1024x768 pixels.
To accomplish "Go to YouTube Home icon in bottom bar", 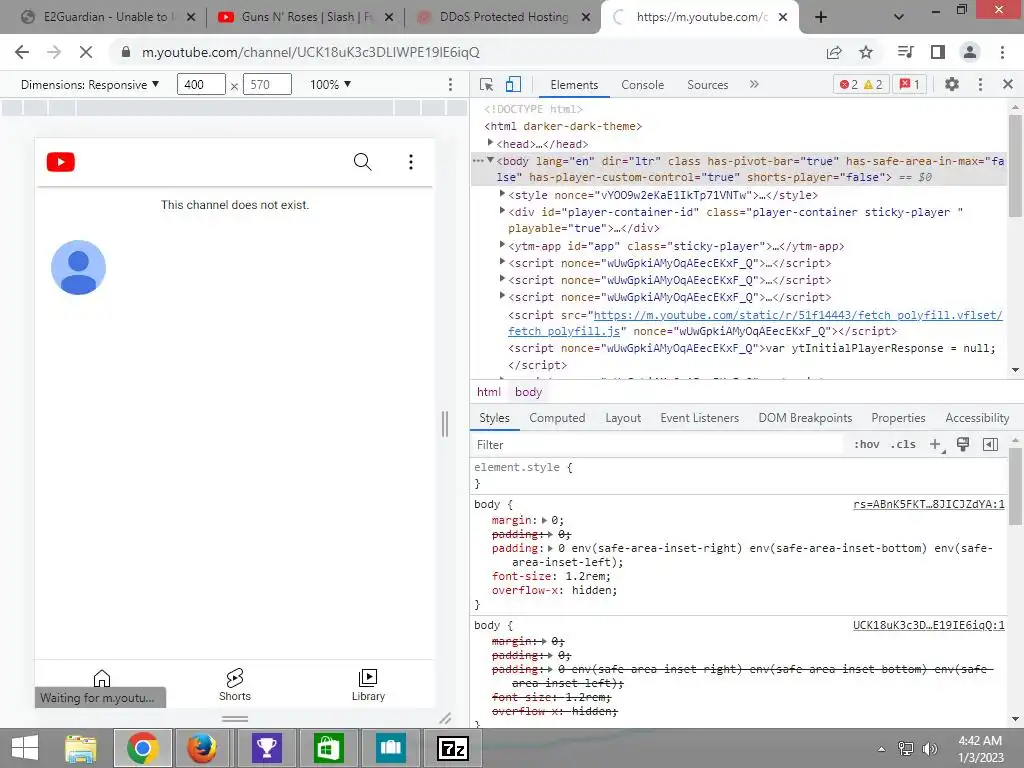I will tap(102, 679).
